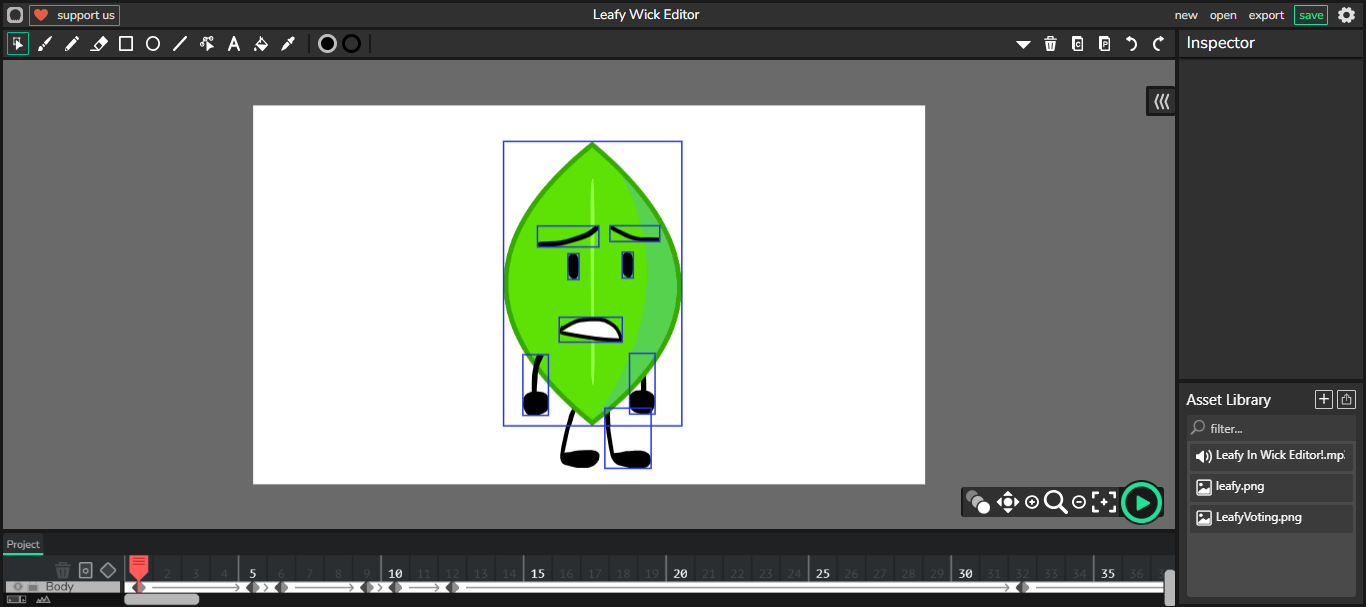Select the Fill Bucket tool

pos(261,44)
